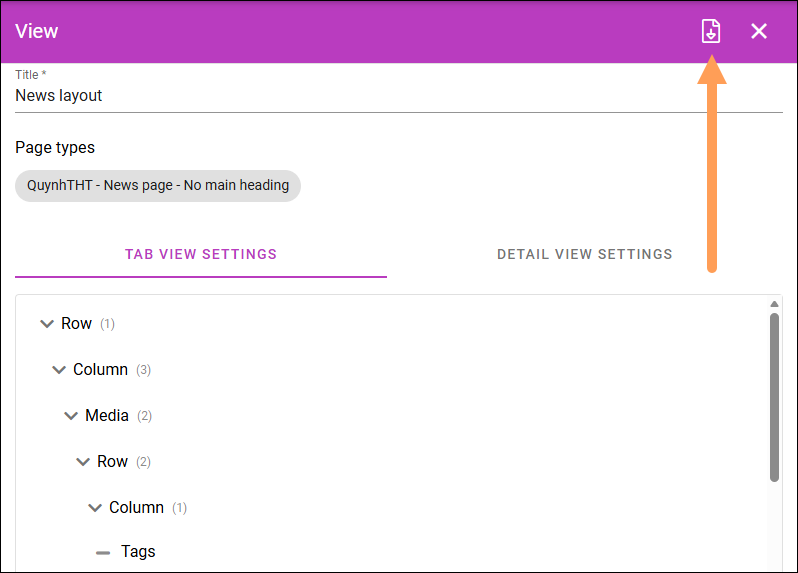Click the export file download icon
This screenshot has height=573, width=798.
710,31
